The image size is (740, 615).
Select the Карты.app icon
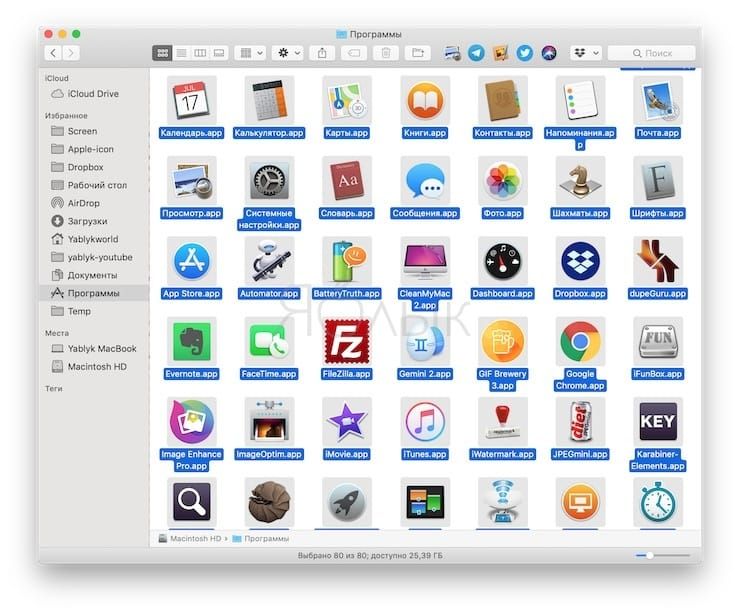(x=347, y=100)
